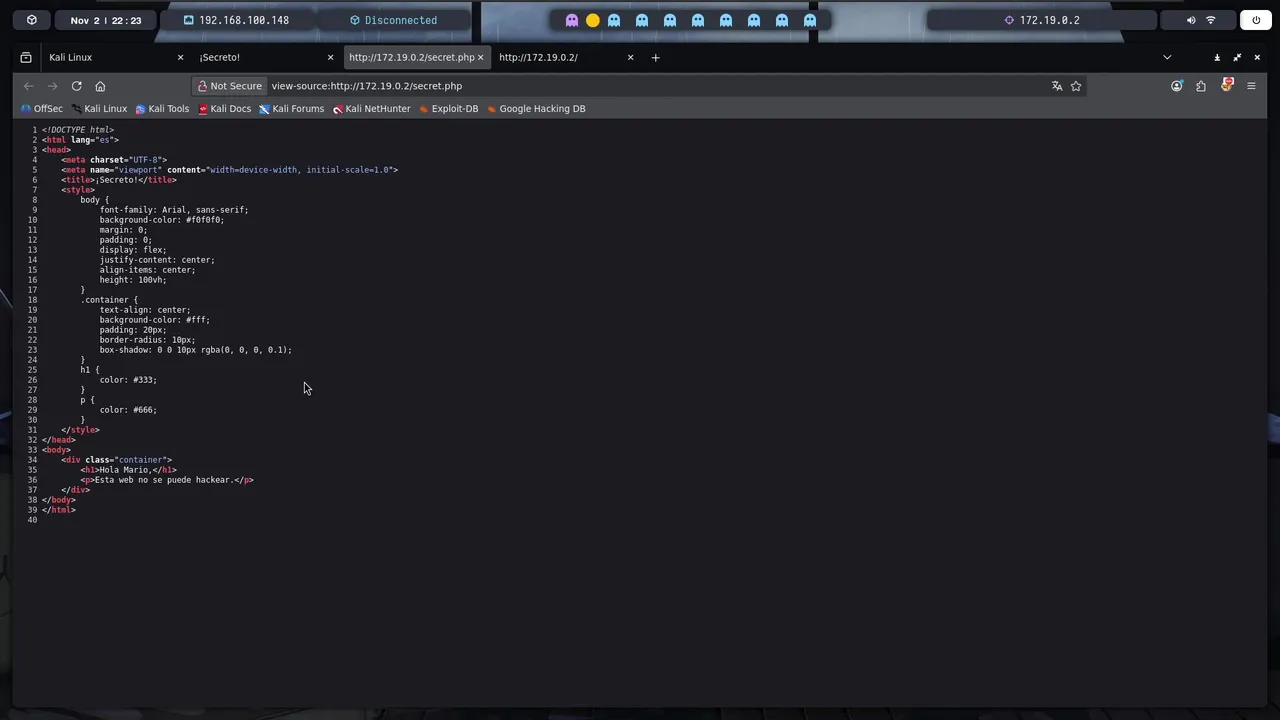This screenshot has height=720, width=1280.
Task: Click the Nov 2 clock widget
Action: tap(106, 20)
